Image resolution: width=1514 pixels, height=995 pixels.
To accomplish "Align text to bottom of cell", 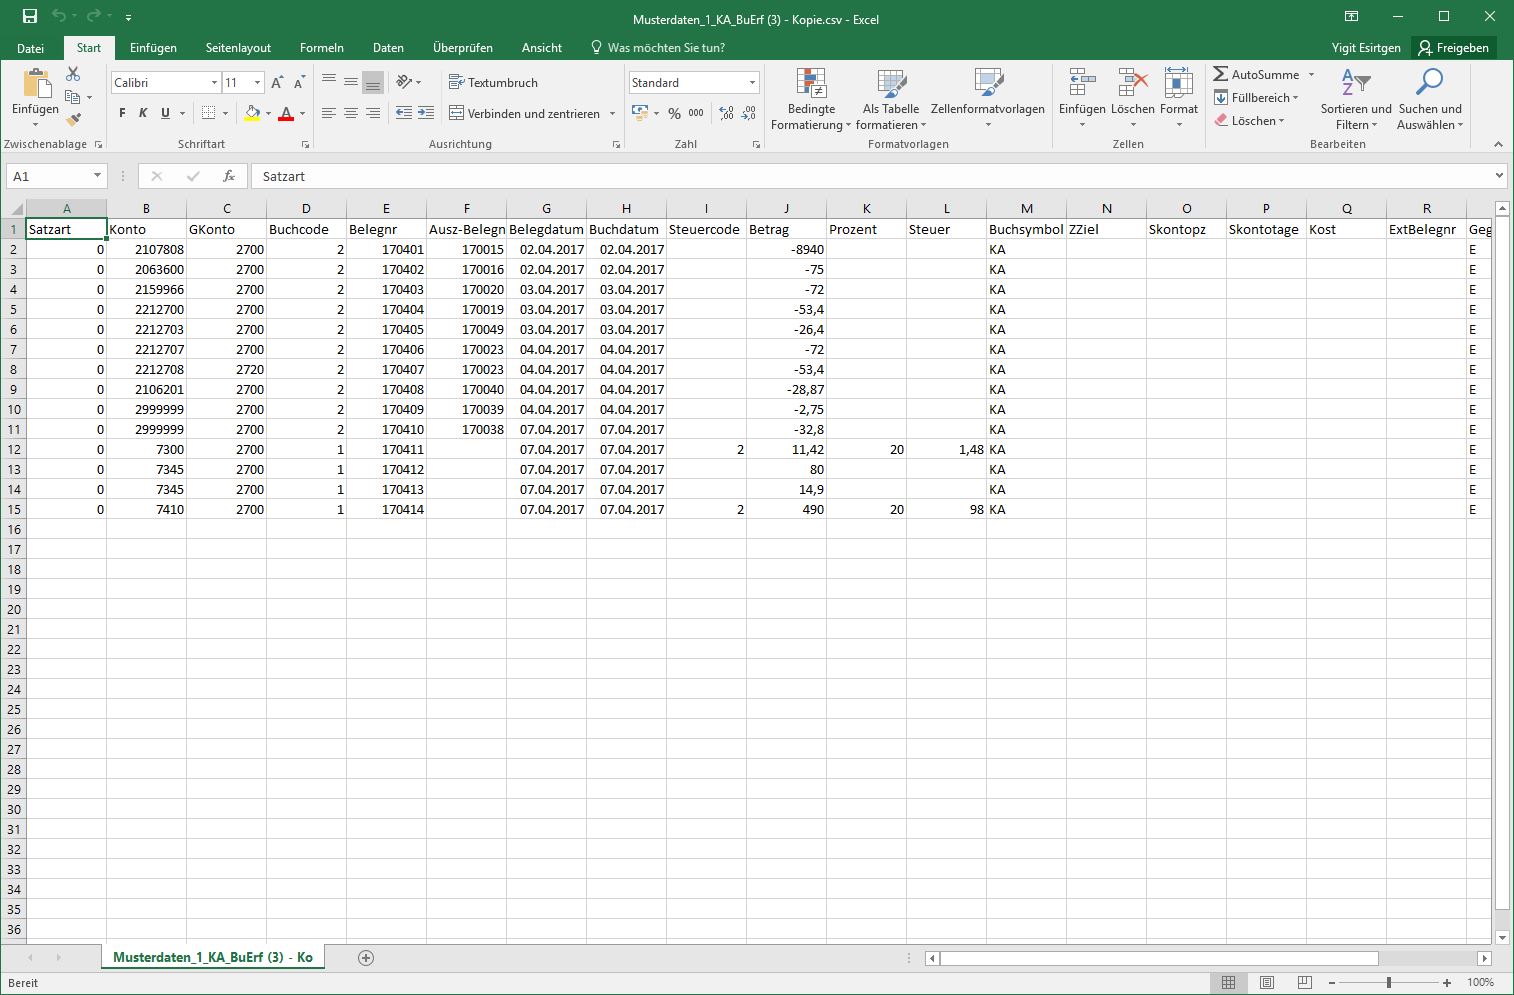I will 372,82.
